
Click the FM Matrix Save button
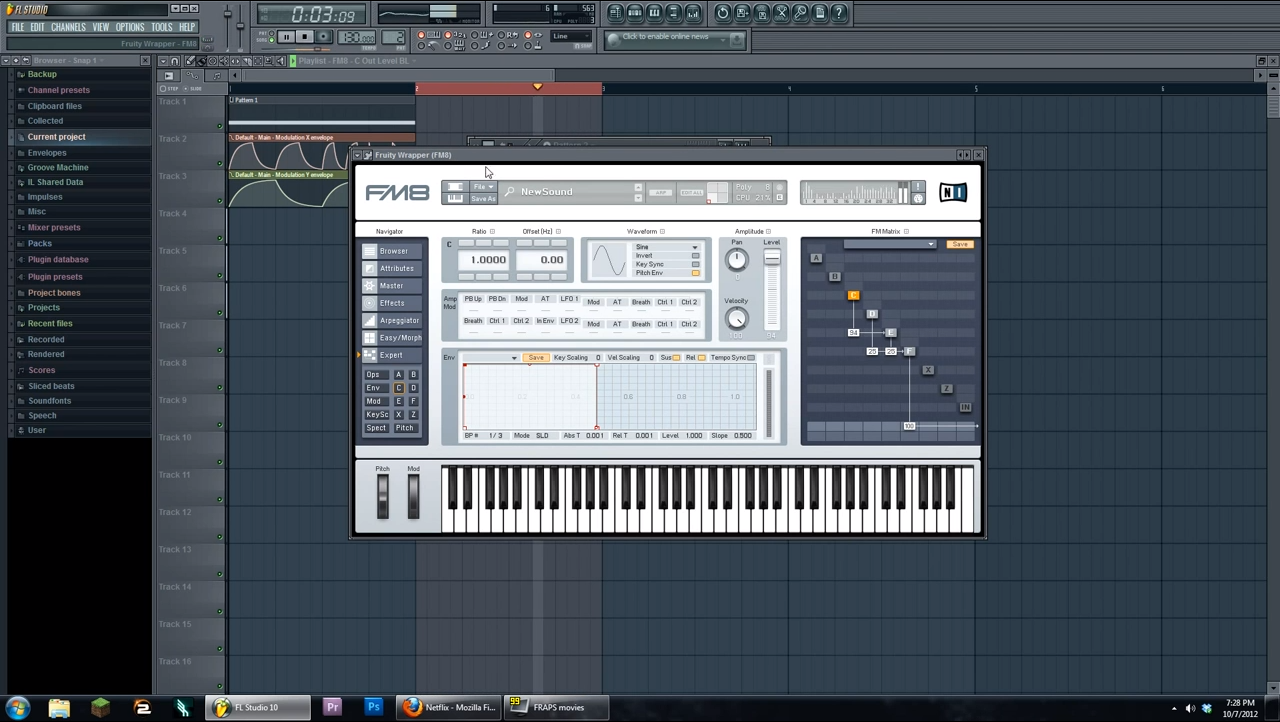[960, 244]
